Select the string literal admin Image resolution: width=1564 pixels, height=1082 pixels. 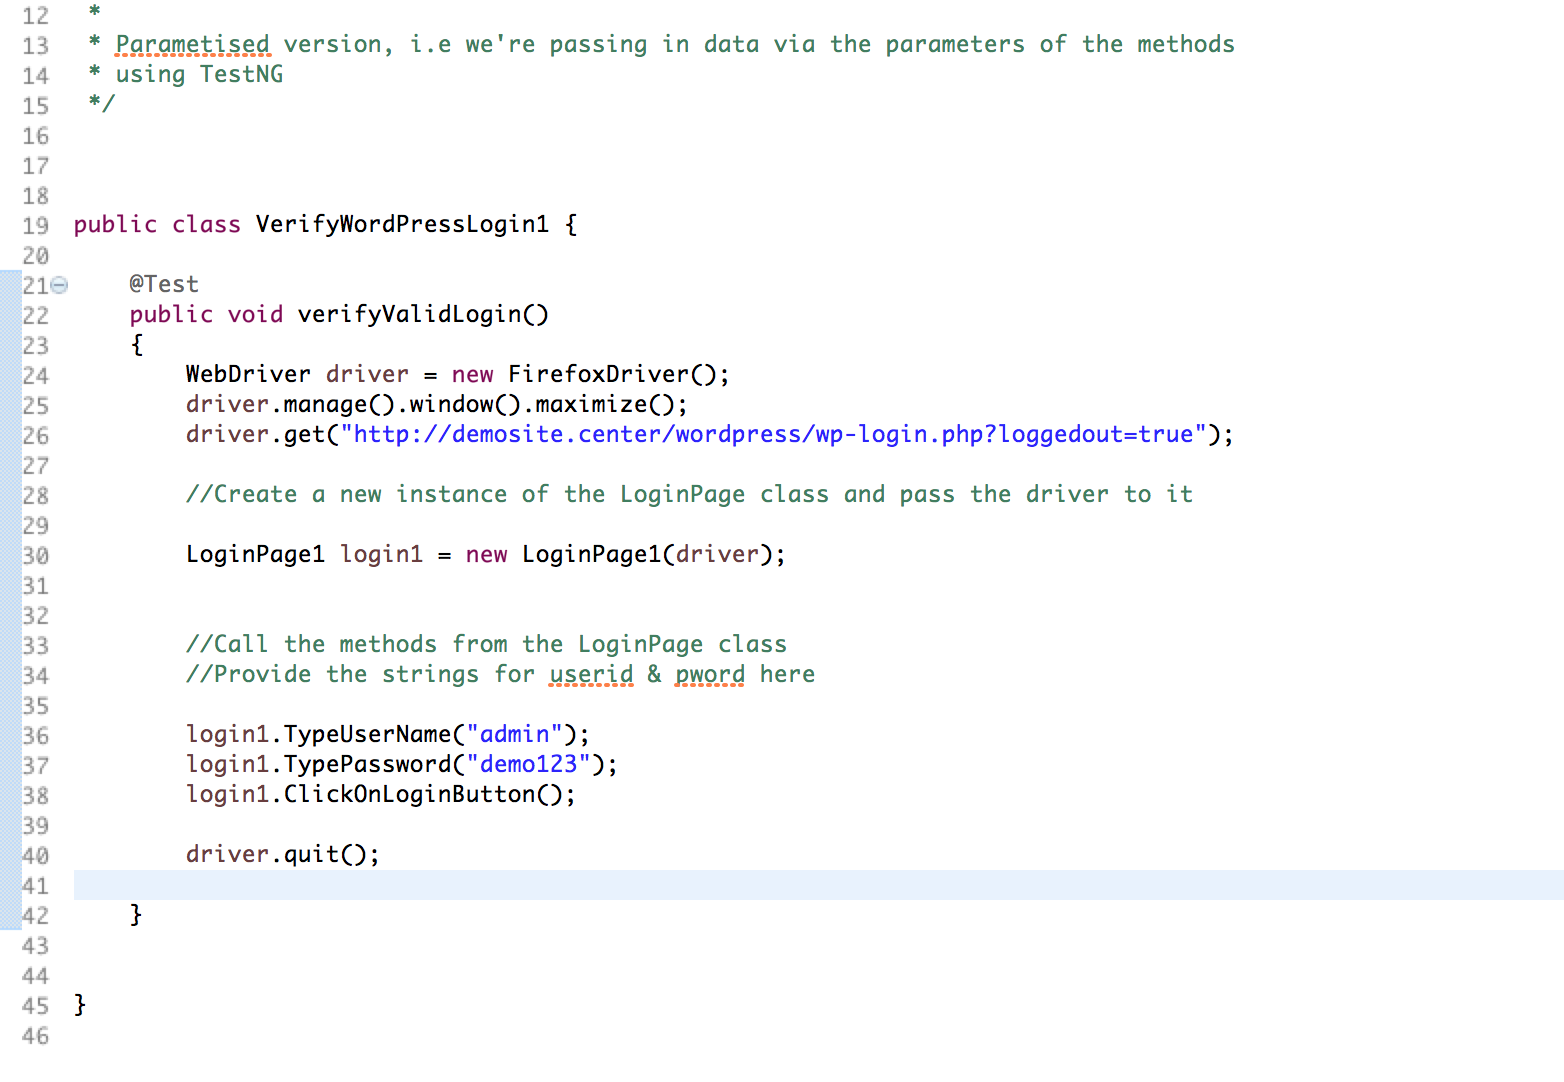(x=516, y=734)
